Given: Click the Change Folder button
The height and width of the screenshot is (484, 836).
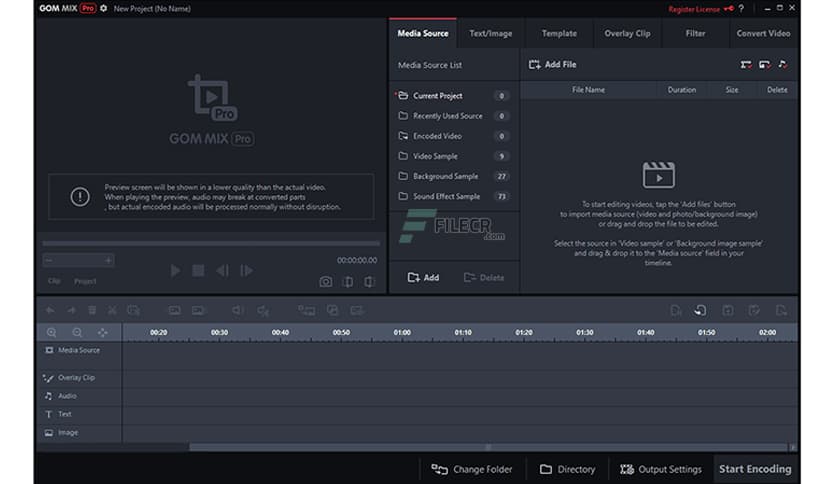Looking at the screenshot, I should pyautogui.click(x=472, y=469).
